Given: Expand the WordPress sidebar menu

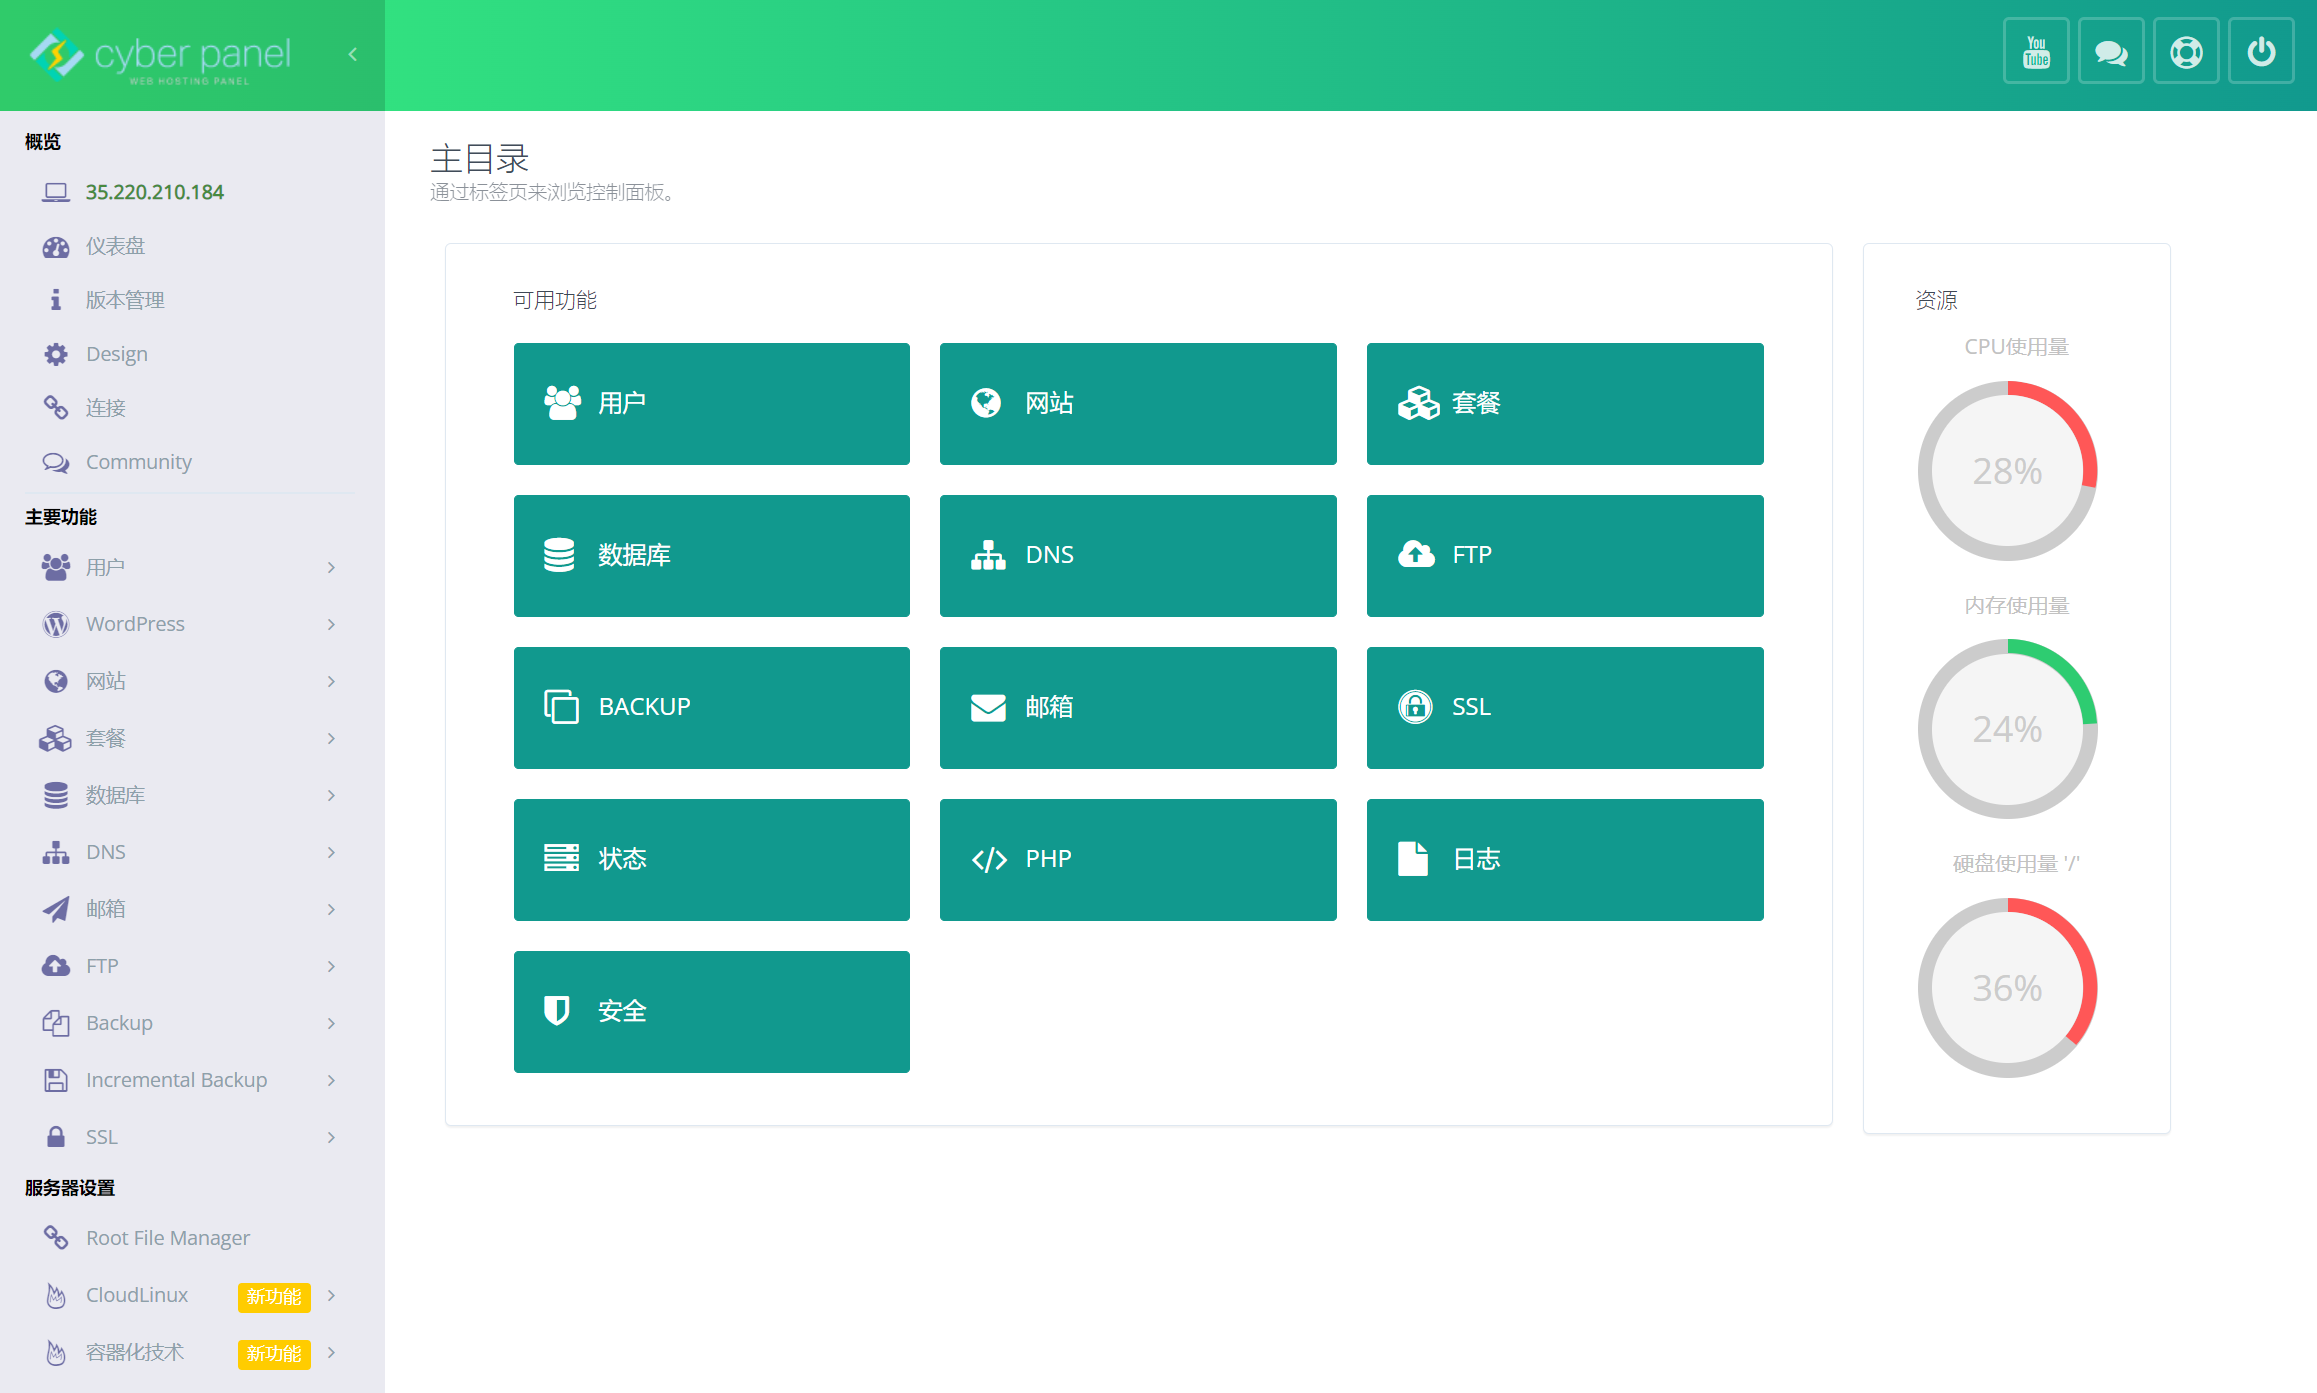Looking at the screenshot, I should point(135,624).
